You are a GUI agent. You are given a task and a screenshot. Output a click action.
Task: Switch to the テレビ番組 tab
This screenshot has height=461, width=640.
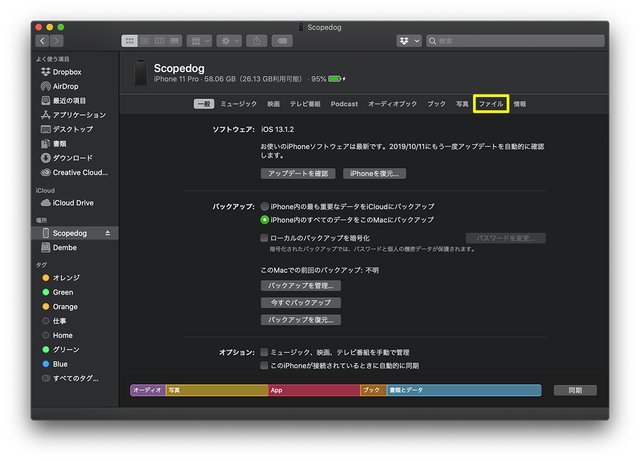[x=305, y=104]
